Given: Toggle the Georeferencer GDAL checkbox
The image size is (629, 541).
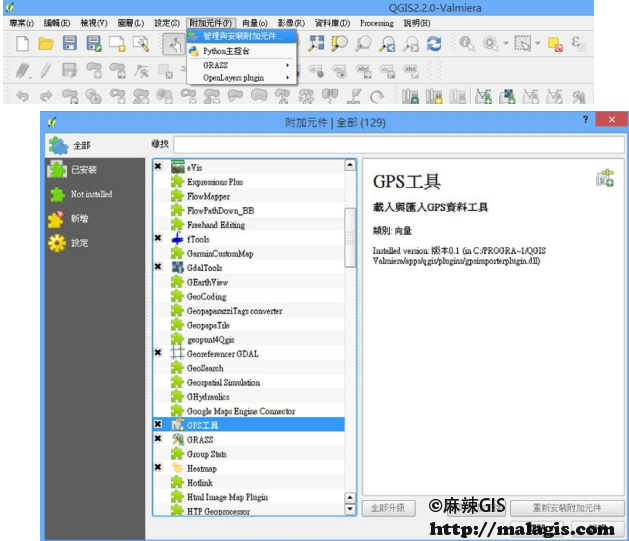Looking at the screenshot, I should coord(158,353).
